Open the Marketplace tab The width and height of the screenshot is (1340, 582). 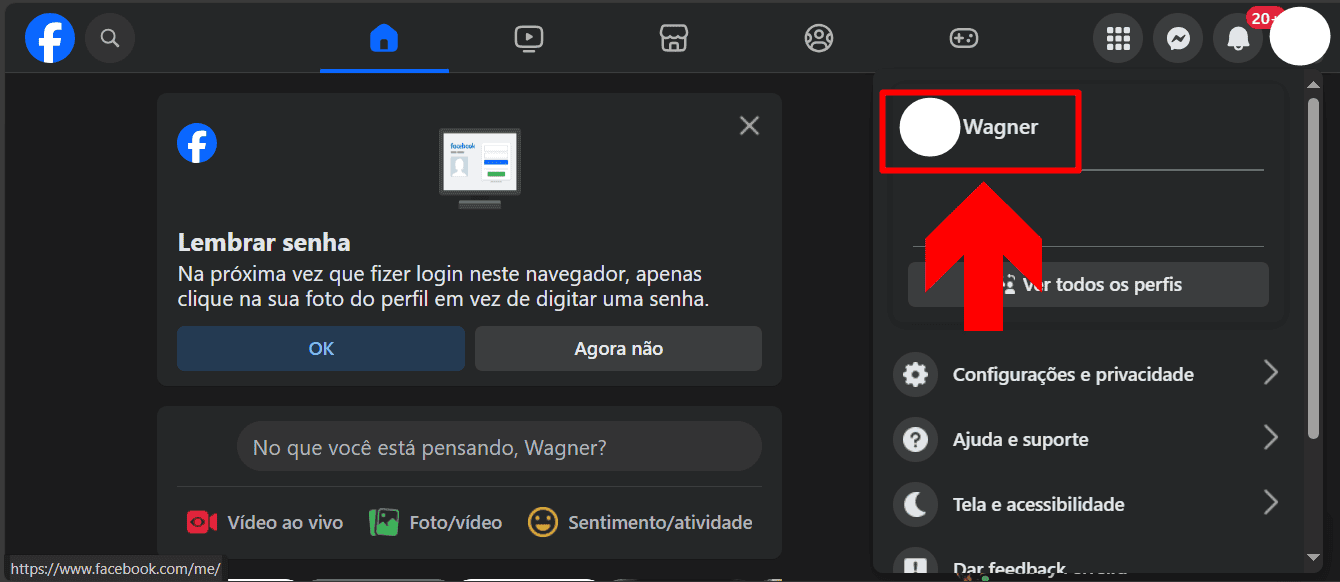pos(674,39)
